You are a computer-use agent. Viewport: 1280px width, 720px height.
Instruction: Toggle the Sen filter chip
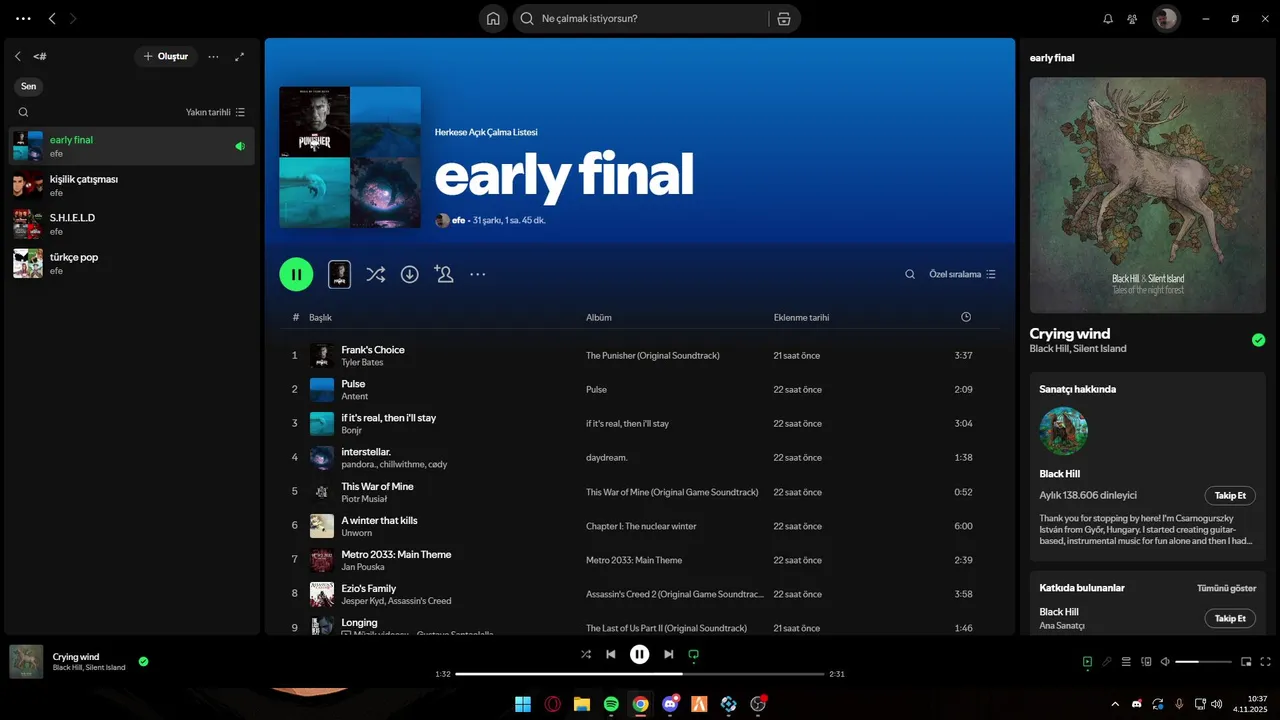(28, 86)
